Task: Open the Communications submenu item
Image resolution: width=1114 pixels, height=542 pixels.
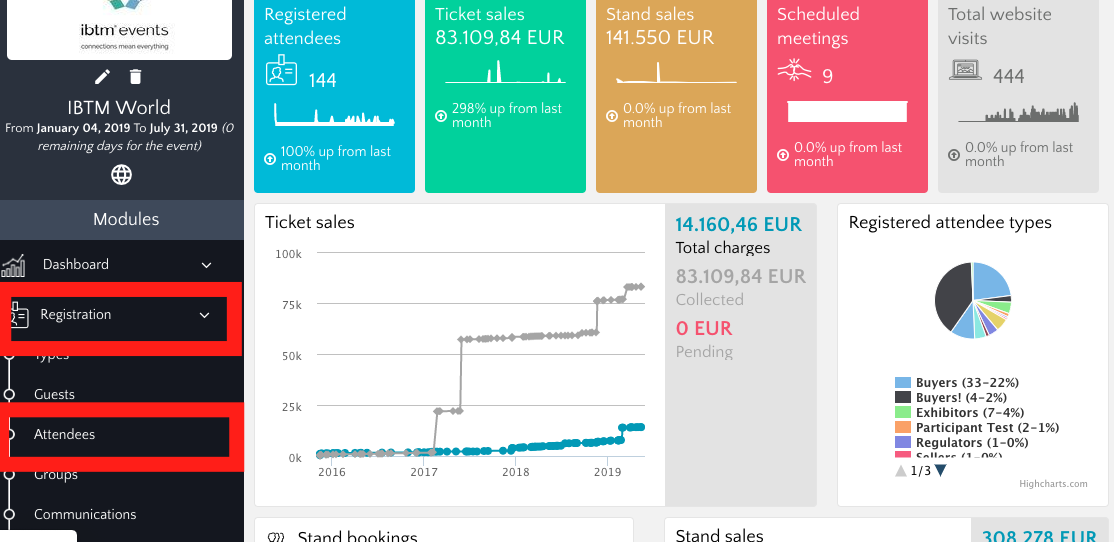Action: coord(85,514)
